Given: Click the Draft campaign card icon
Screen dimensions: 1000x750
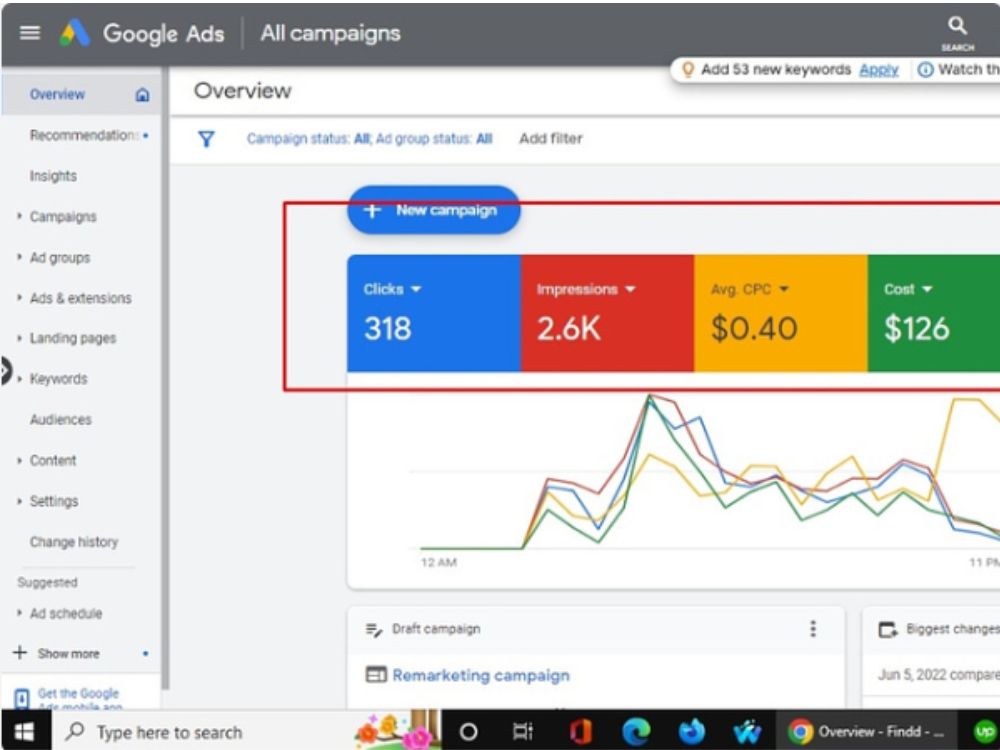Looking at the screenshot, I should click(374, 629).
